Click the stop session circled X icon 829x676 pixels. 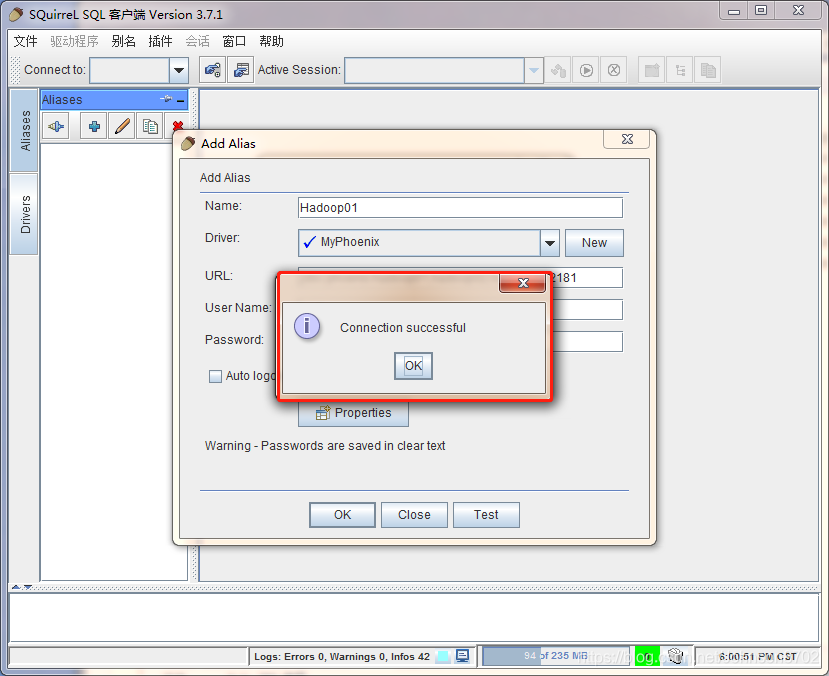click(614, 70)
